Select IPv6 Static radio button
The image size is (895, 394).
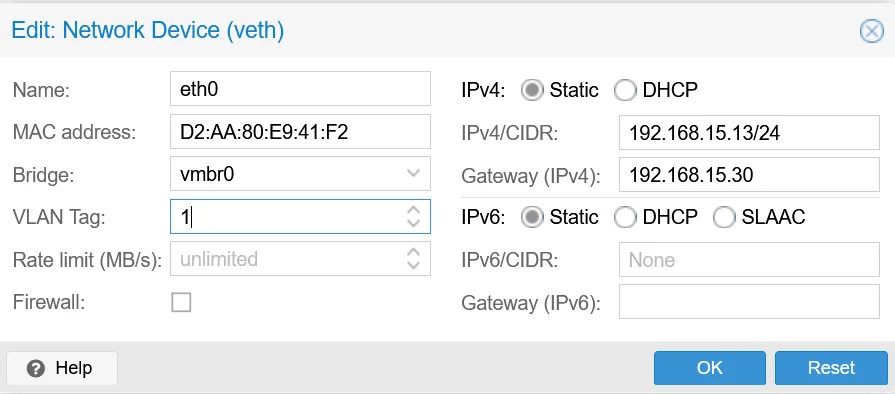531,217
